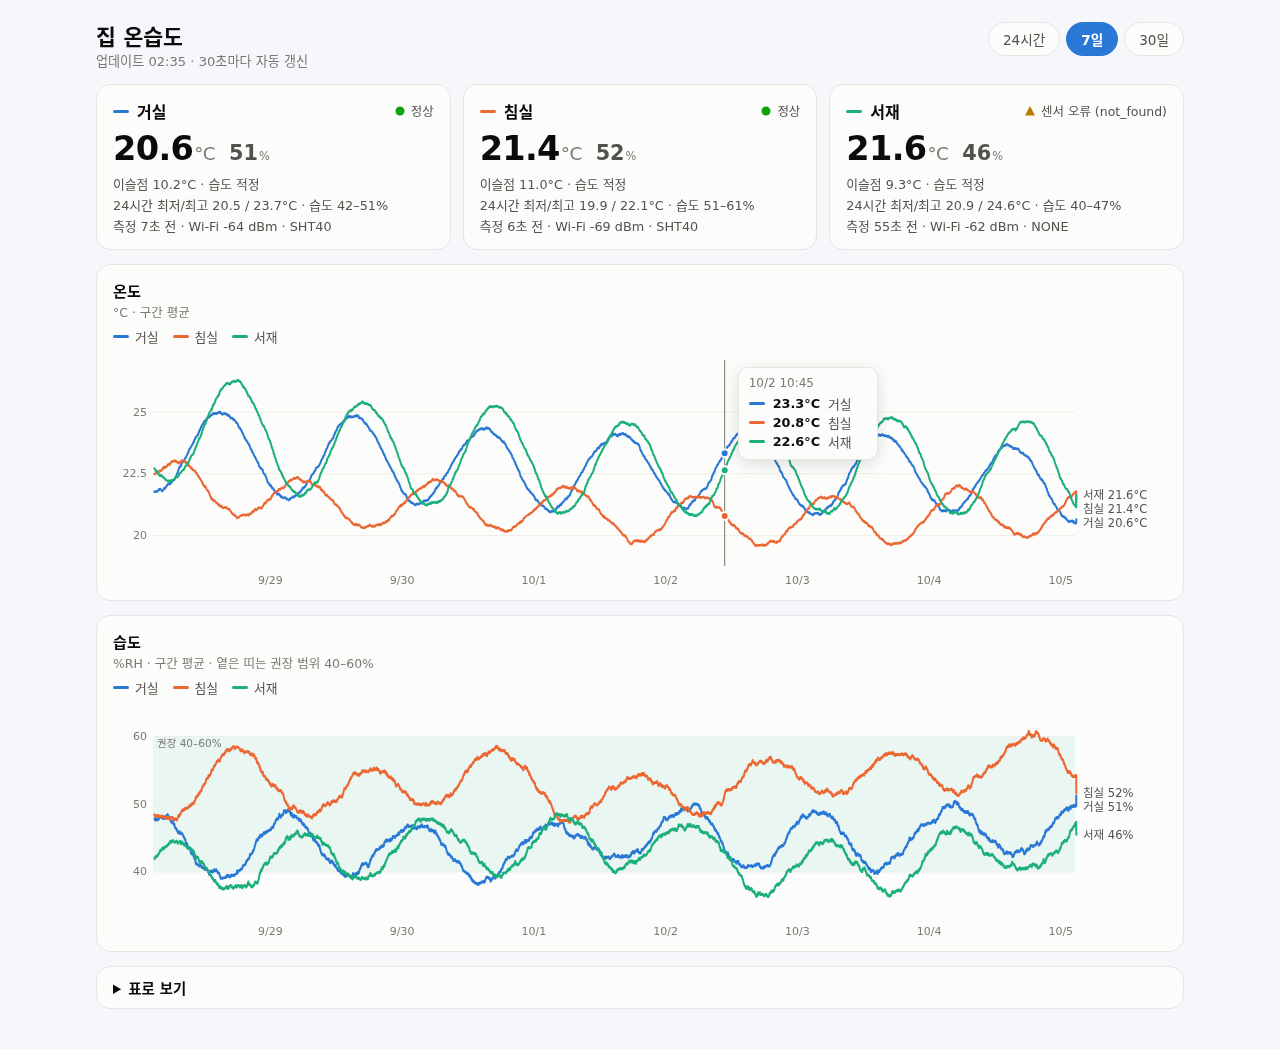The height and width of the screenshot is (1049, 1280).
Task: Click the 52% humidity value on 침실 card
Action: click(616, 153)
